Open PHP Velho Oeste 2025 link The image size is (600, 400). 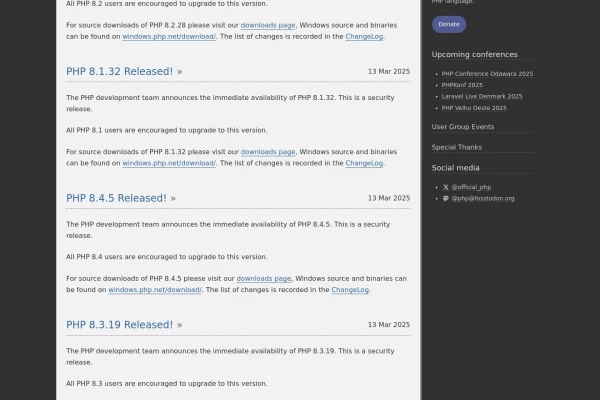click(x=474, y=108)
